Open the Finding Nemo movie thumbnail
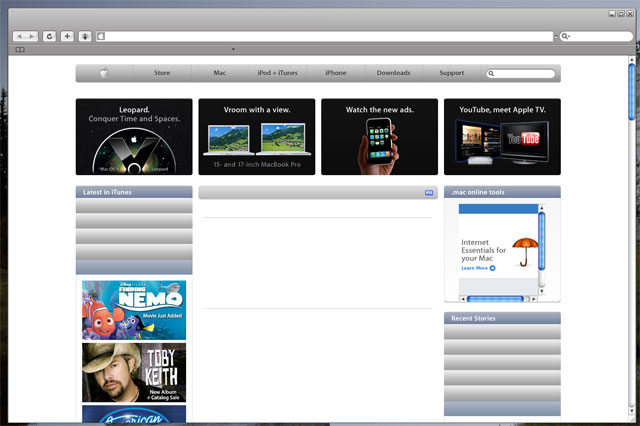640x426 pixels. click(x=134, y=310)
